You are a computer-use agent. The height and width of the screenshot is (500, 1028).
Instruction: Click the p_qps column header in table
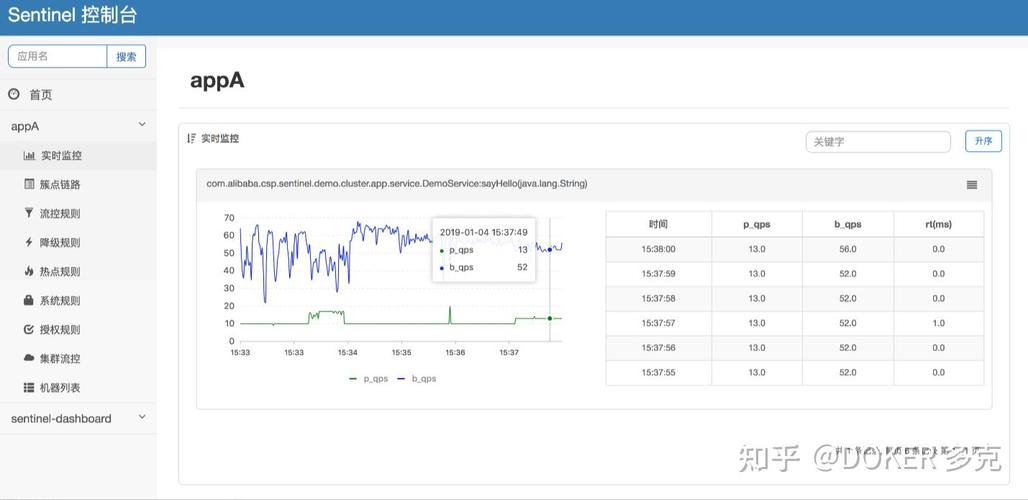(757, 224)
